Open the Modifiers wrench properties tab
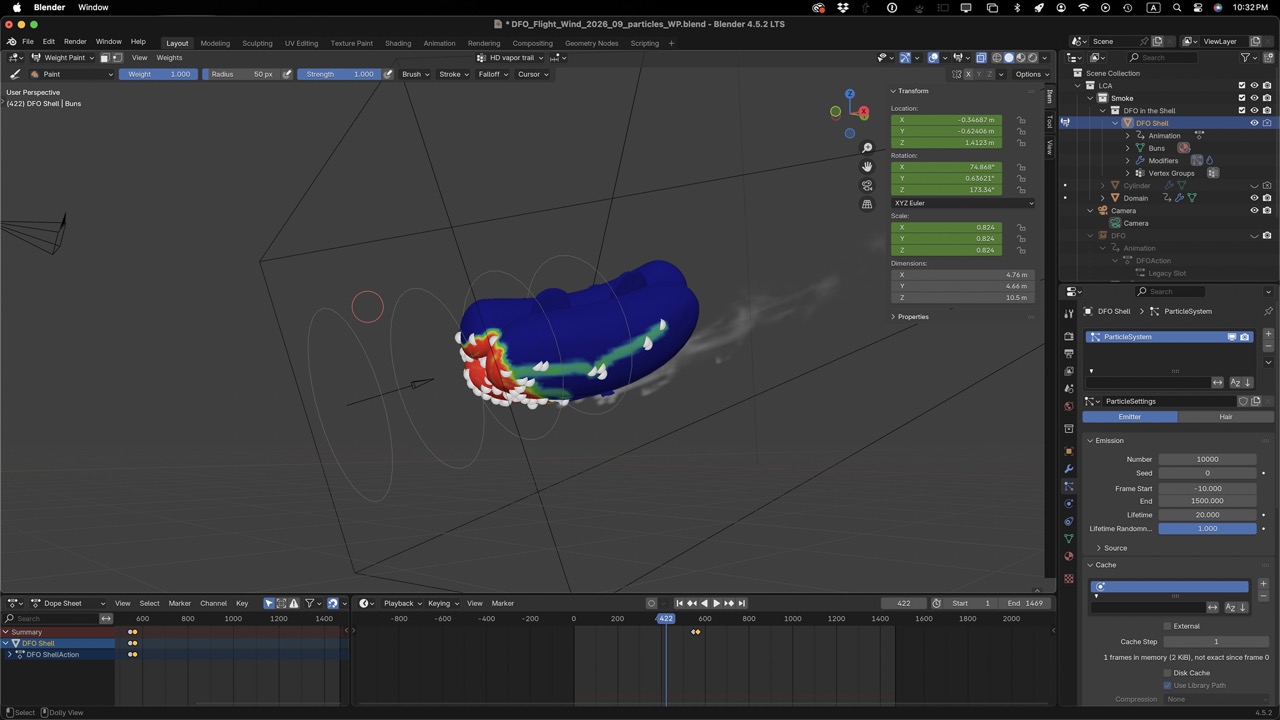 [x=1069, y=469]
